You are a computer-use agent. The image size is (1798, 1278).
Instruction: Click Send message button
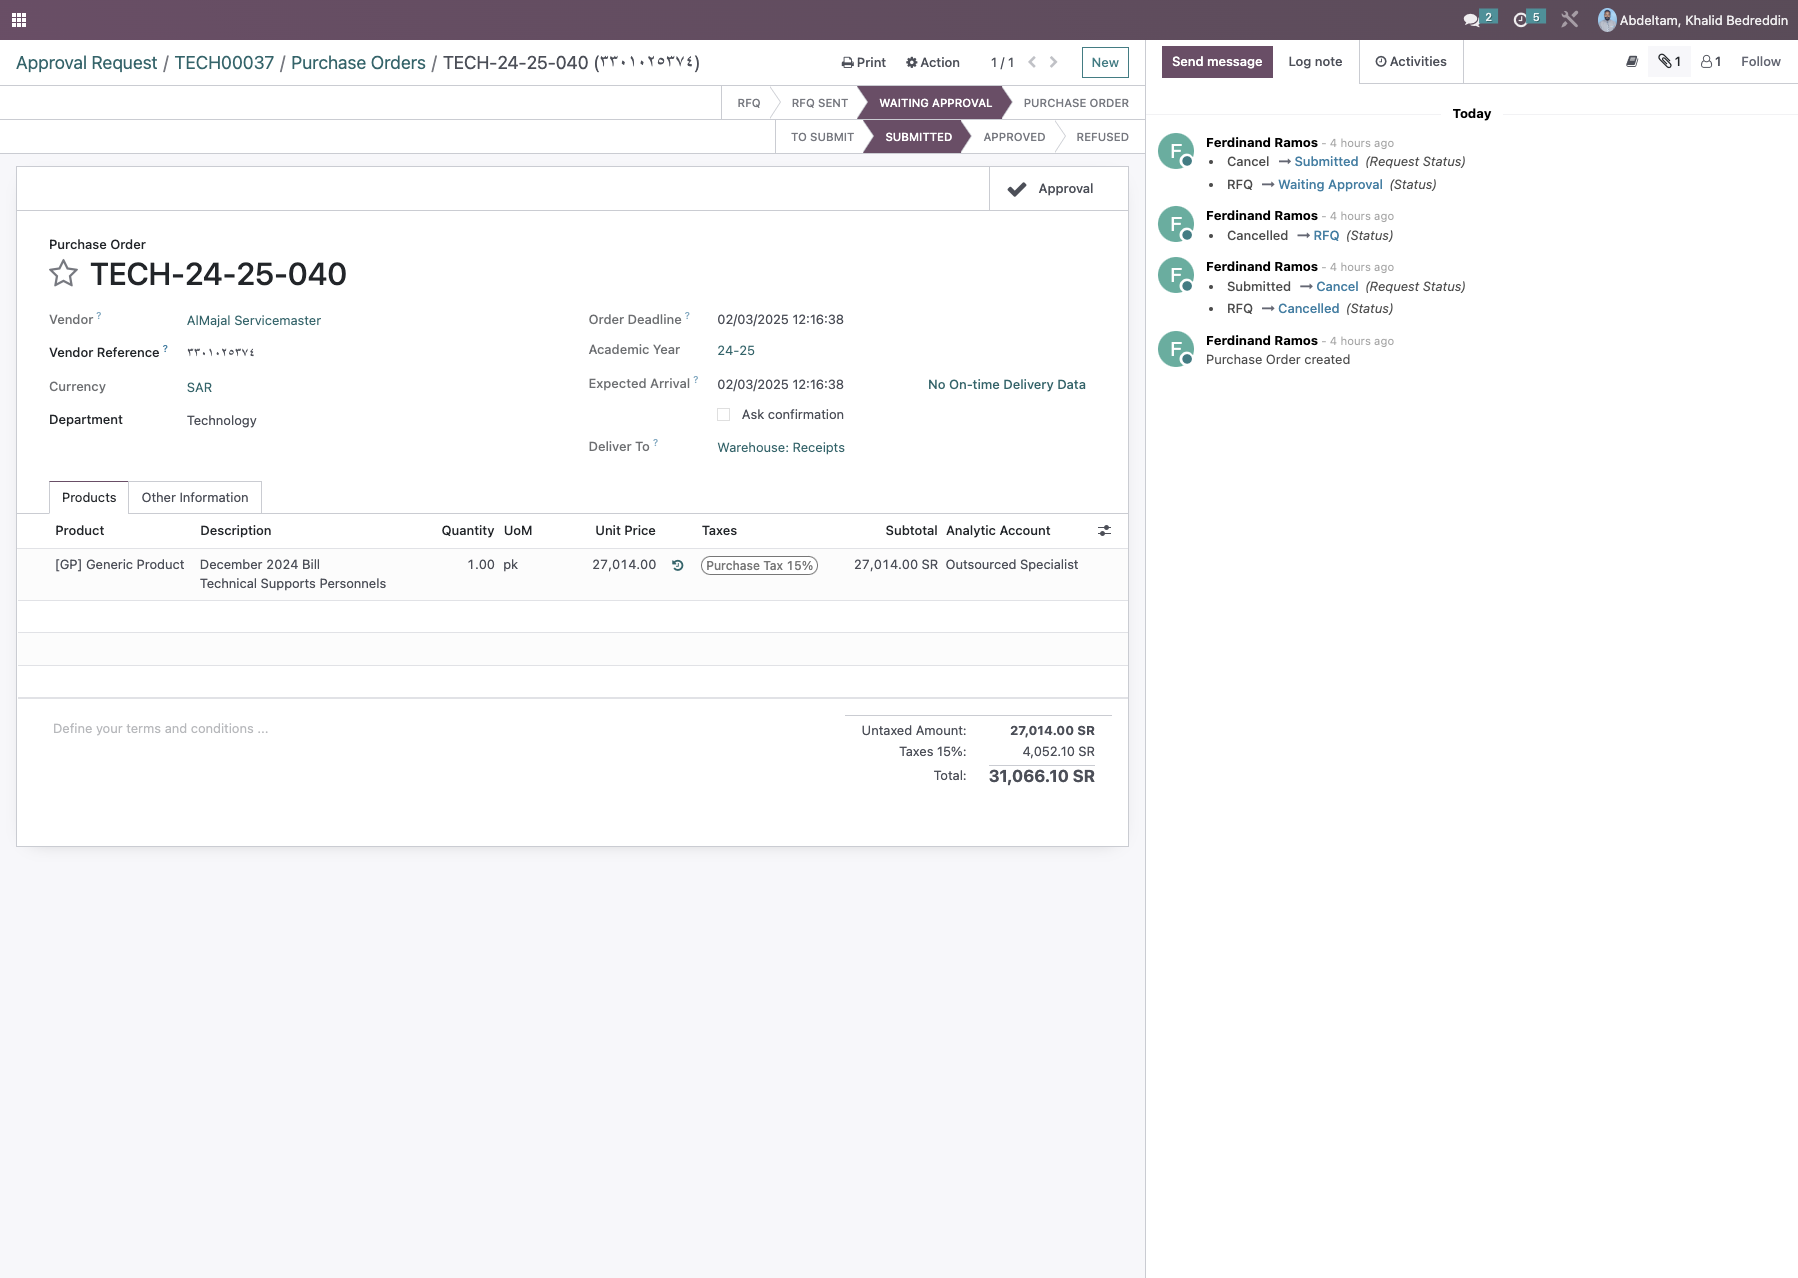(1217, 62)
